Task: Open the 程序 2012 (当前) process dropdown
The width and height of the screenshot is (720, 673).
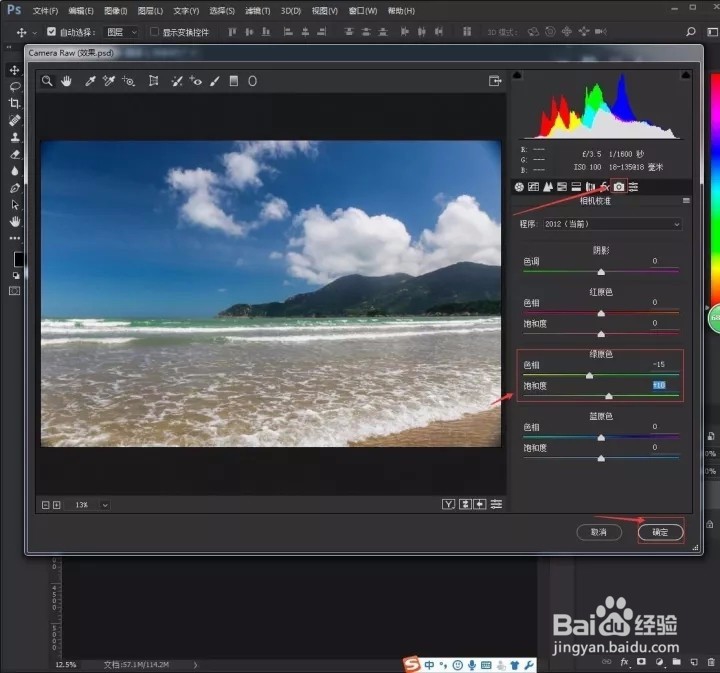Action: pos(613,224)
